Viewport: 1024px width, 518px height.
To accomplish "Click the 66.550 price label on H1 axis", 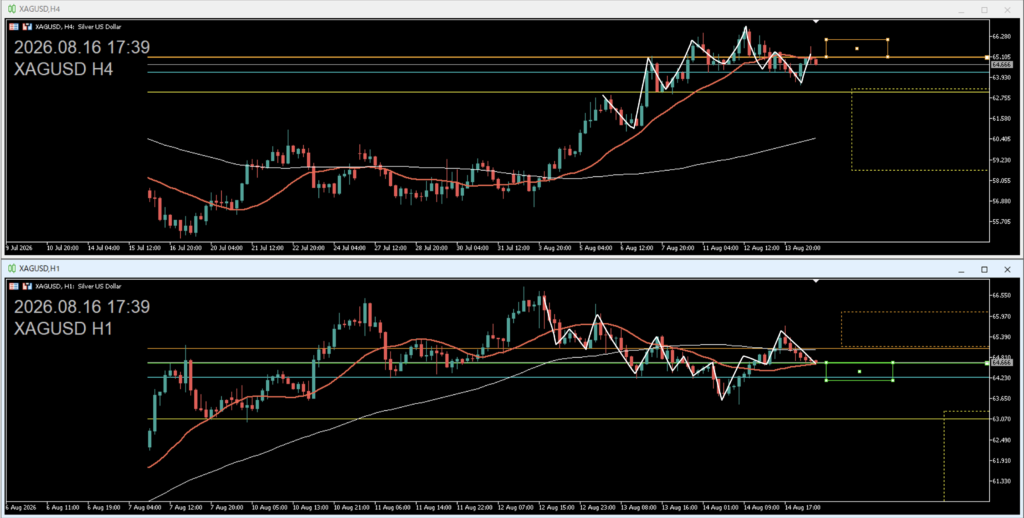I will coord(1002,295).
